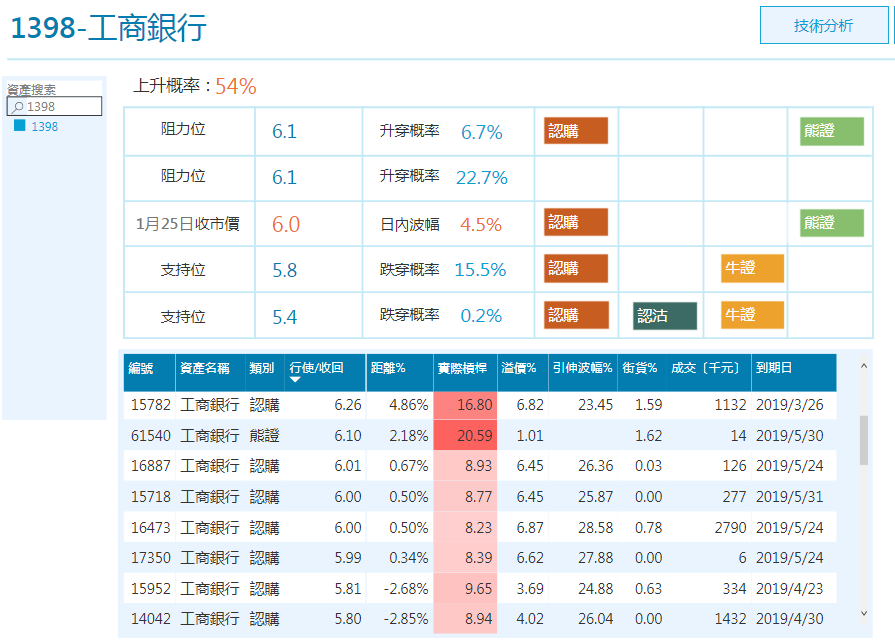Click the 1398-工商銀行 page title

click(x=108, y=27)
